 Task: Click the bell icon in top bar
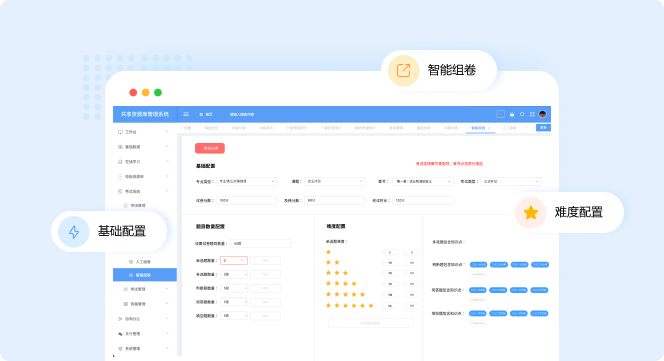click(522, 114)
